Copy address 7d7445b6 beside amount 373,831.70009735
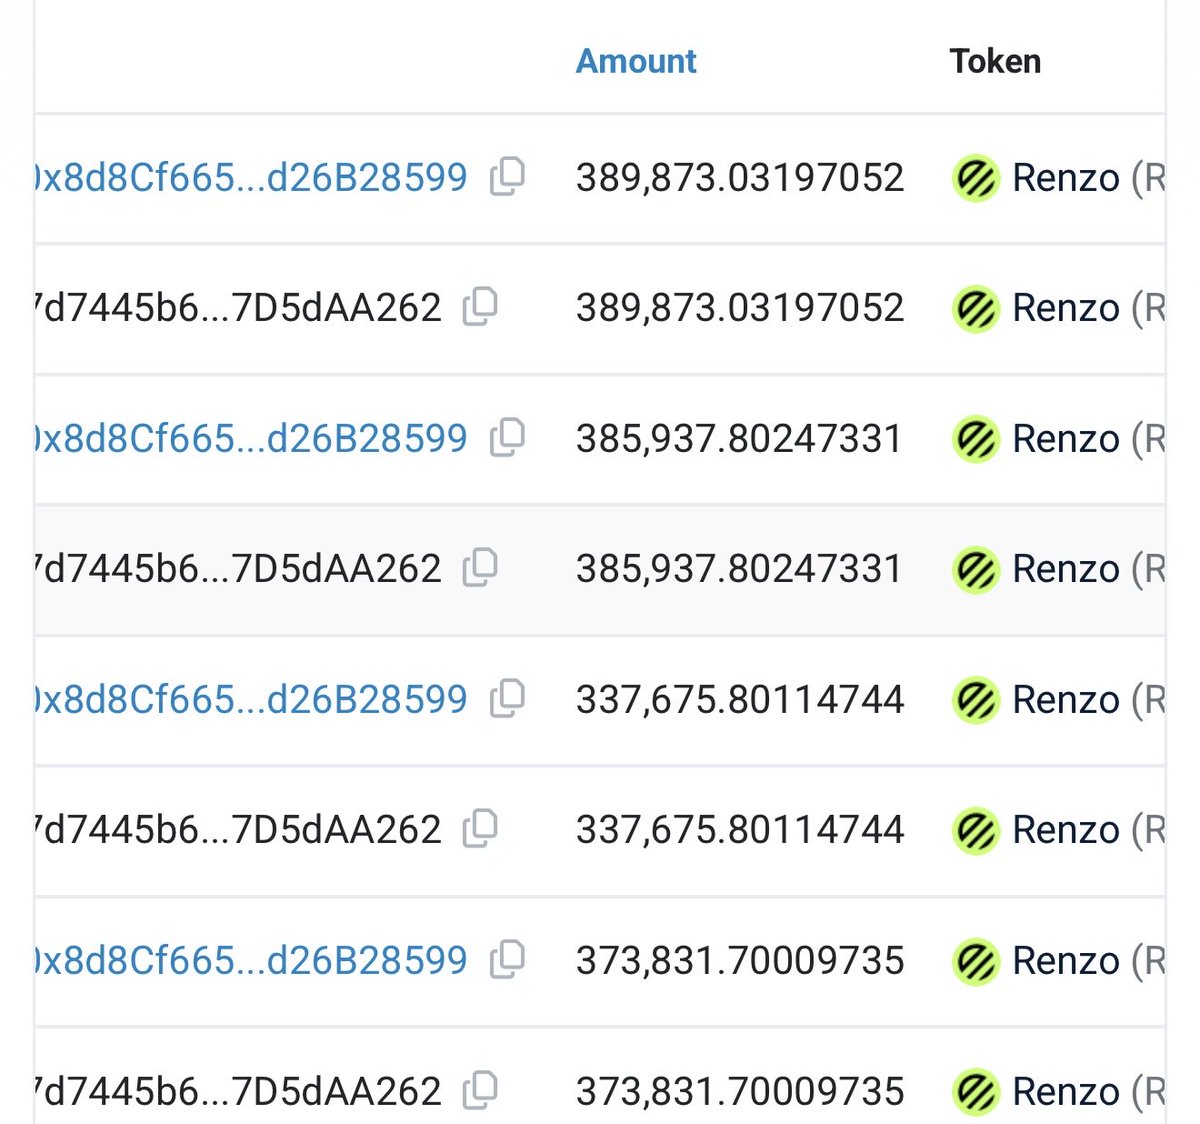1200x1124 pixels. click(x=481, y=1089)
